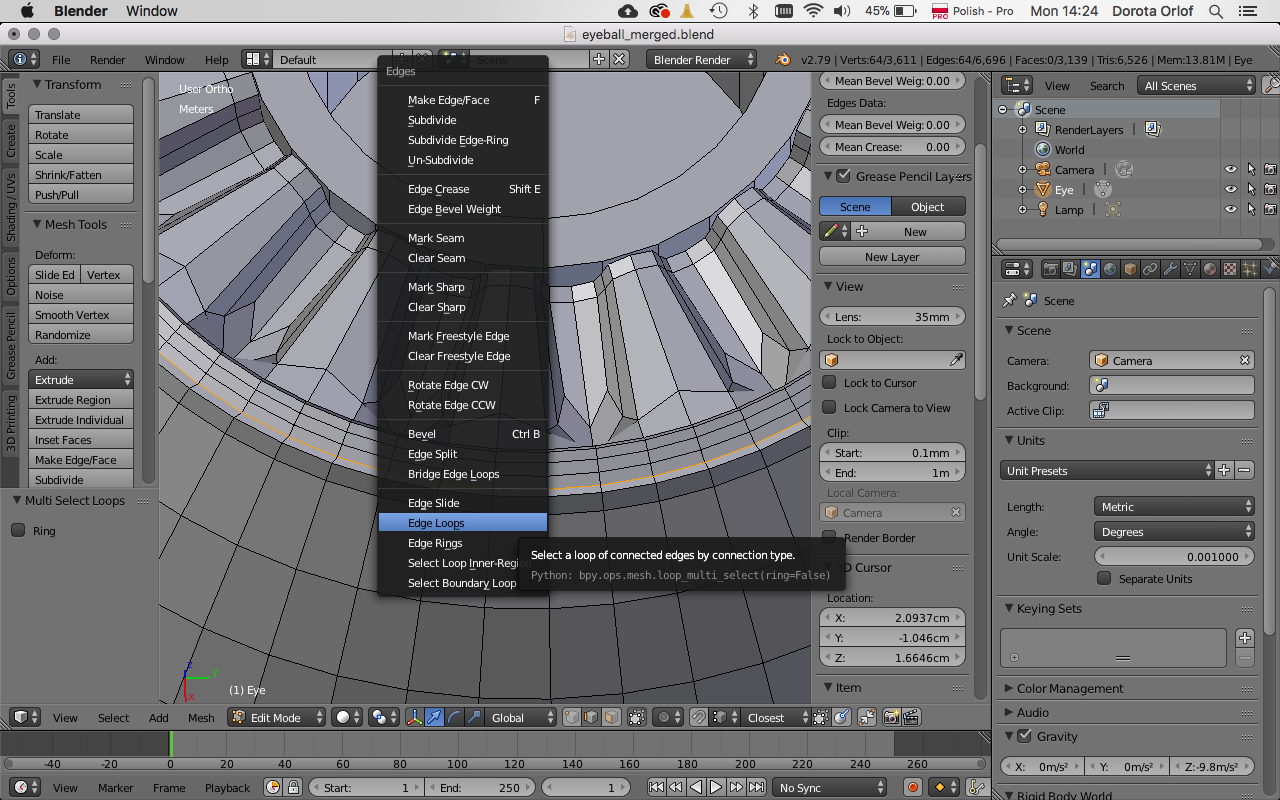Pin the Scene properties context
1280x800 pixels.
click(1010, 300)
